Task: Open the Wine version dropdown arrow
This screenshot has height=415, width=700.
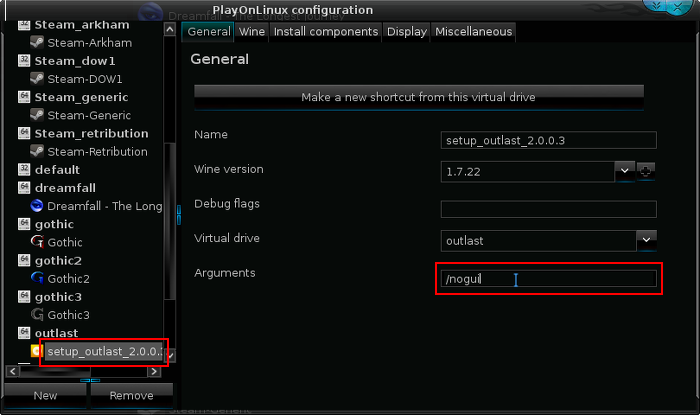Action: click(625, 171)
